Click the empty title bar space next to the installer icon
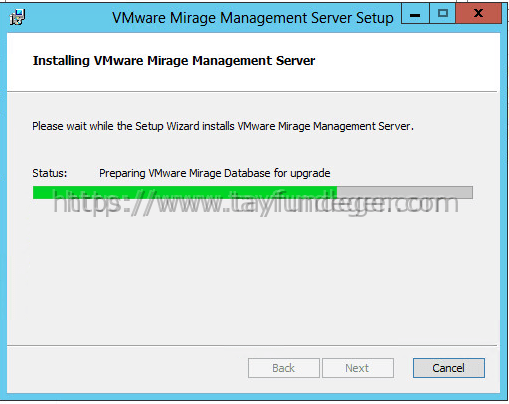 (x=67, y=18)
